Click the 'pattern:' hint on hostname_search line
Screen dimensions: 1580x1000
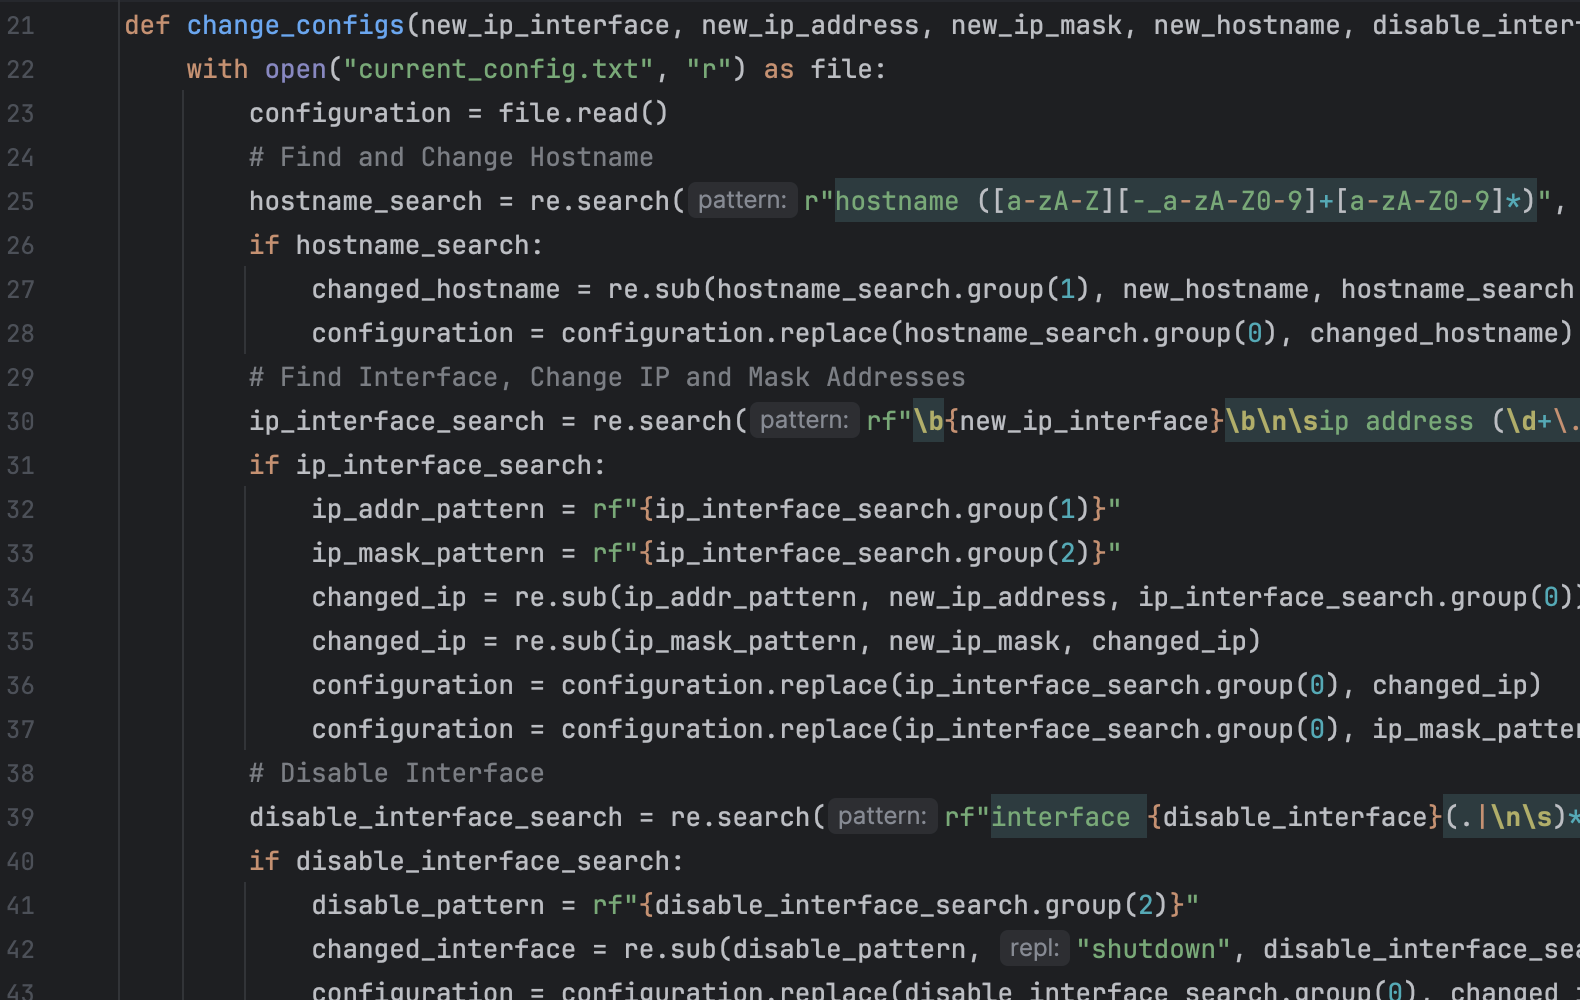[742, 200]
